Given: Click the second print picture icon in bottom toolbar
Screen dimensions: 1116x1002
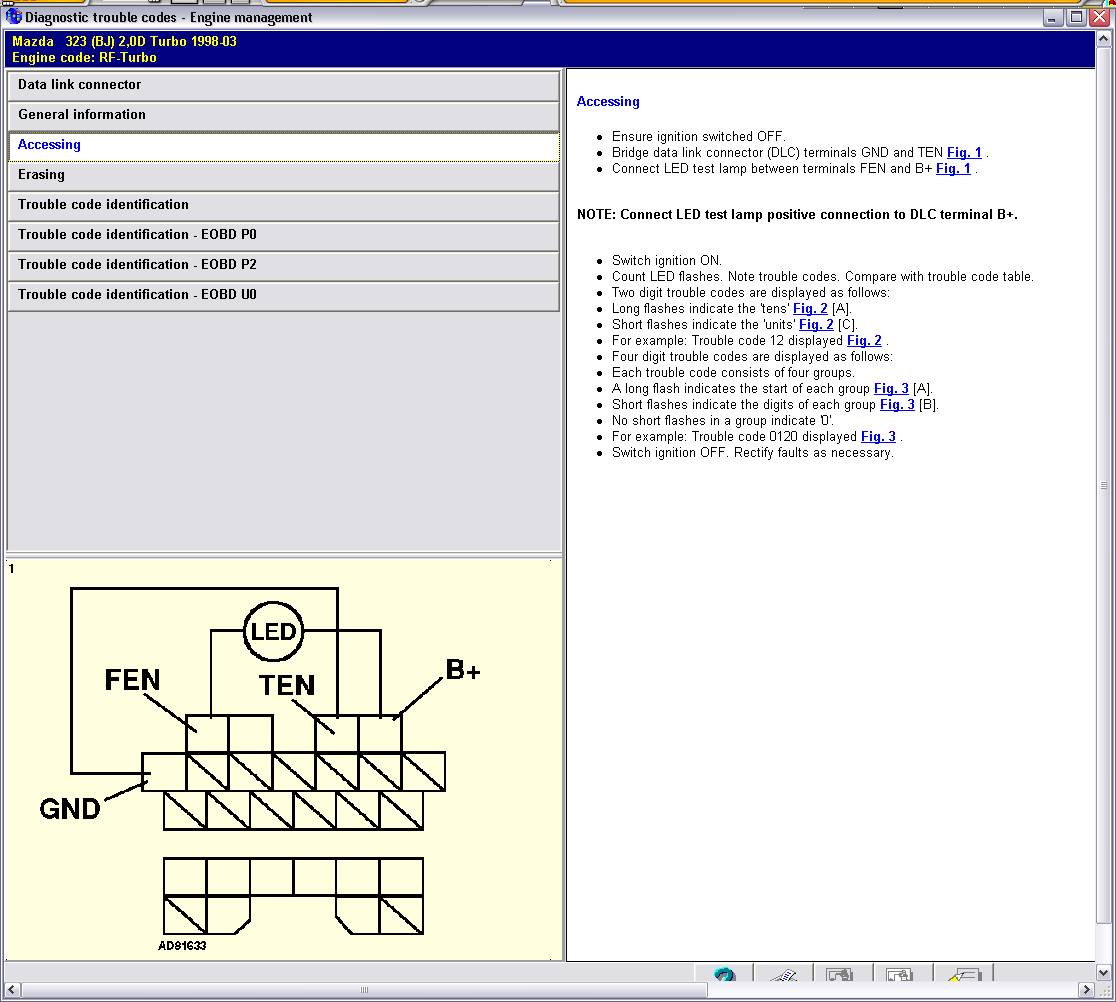Looking at the screenshot, I should (899, 974).
